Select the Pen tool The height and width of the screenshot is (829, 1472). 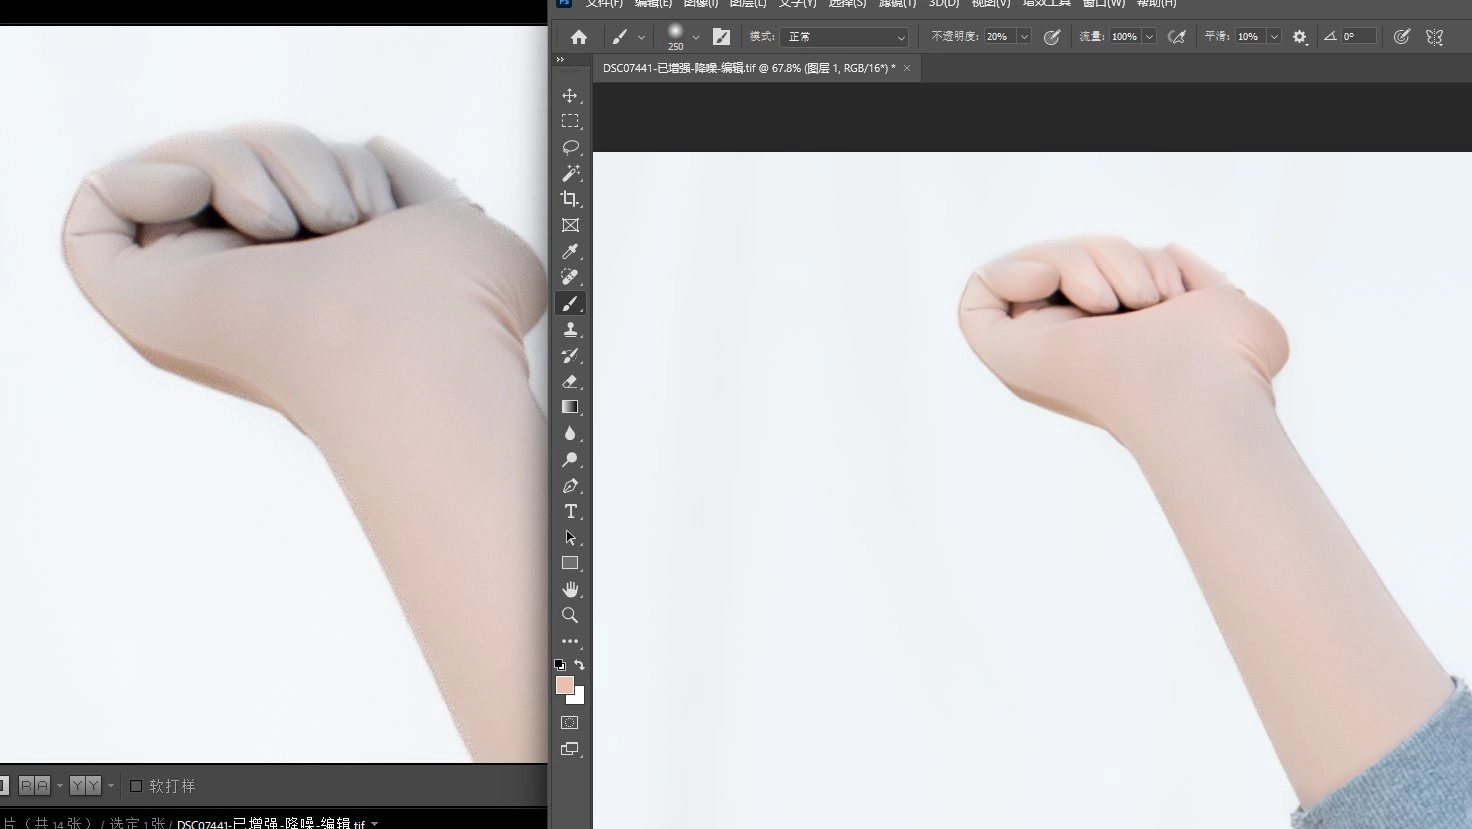click(570, 485)
